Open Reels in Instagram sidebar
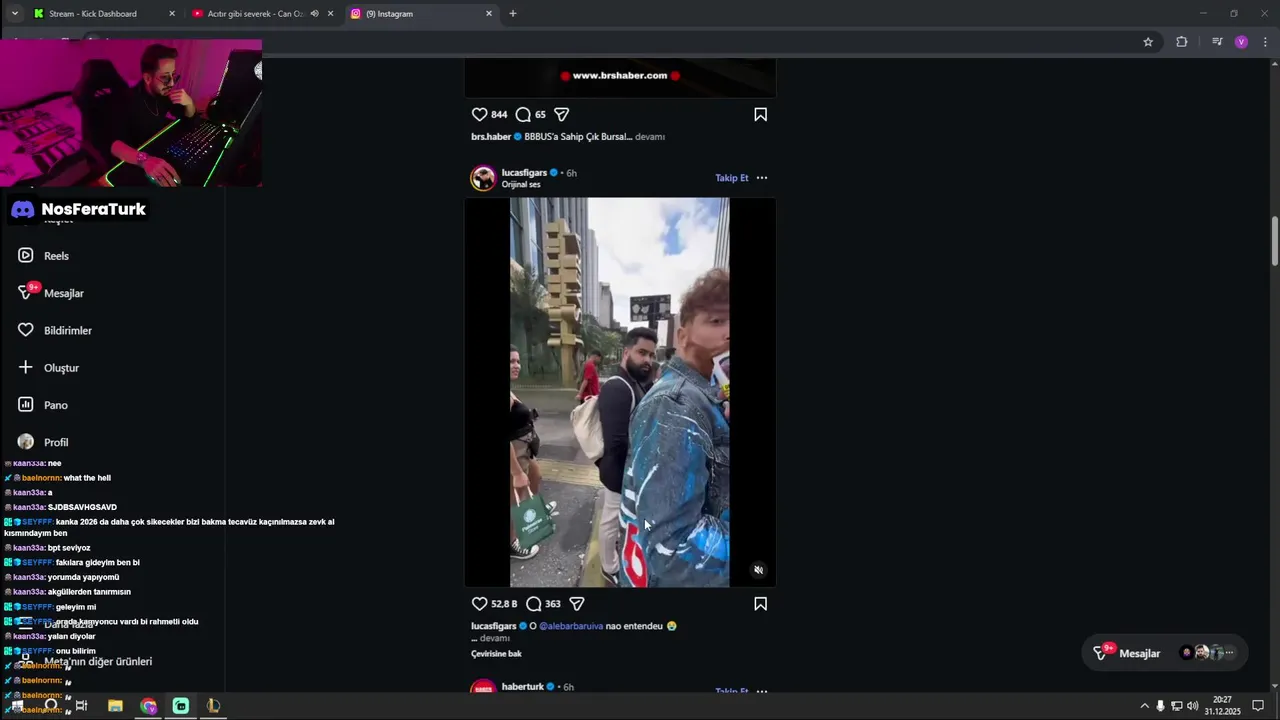1280x720 pixels. point(44,256)
